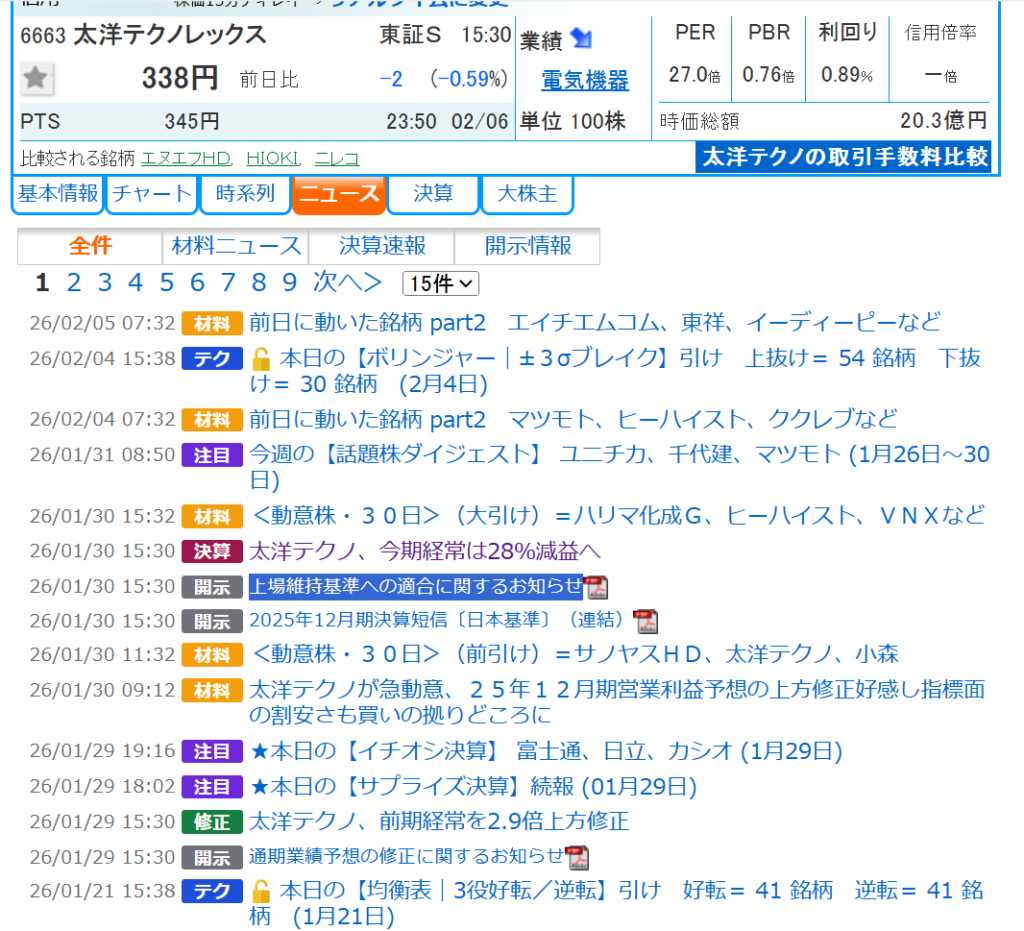
Task: Click the green 修正 tag badge
Action: pos(212,822)
